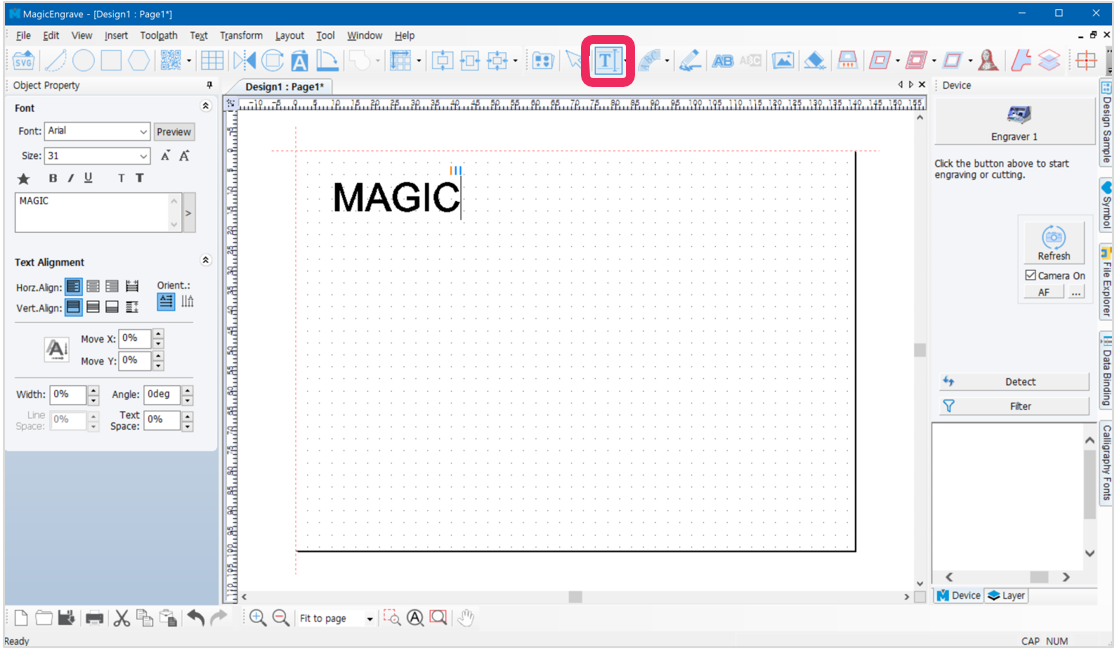Activate the hand pan tool

[466, 618]
